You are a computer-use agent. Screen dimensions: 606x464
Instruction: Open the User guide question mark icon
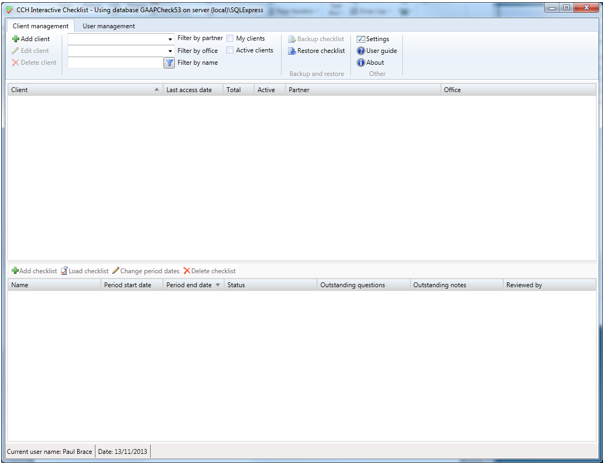(361, 51)
